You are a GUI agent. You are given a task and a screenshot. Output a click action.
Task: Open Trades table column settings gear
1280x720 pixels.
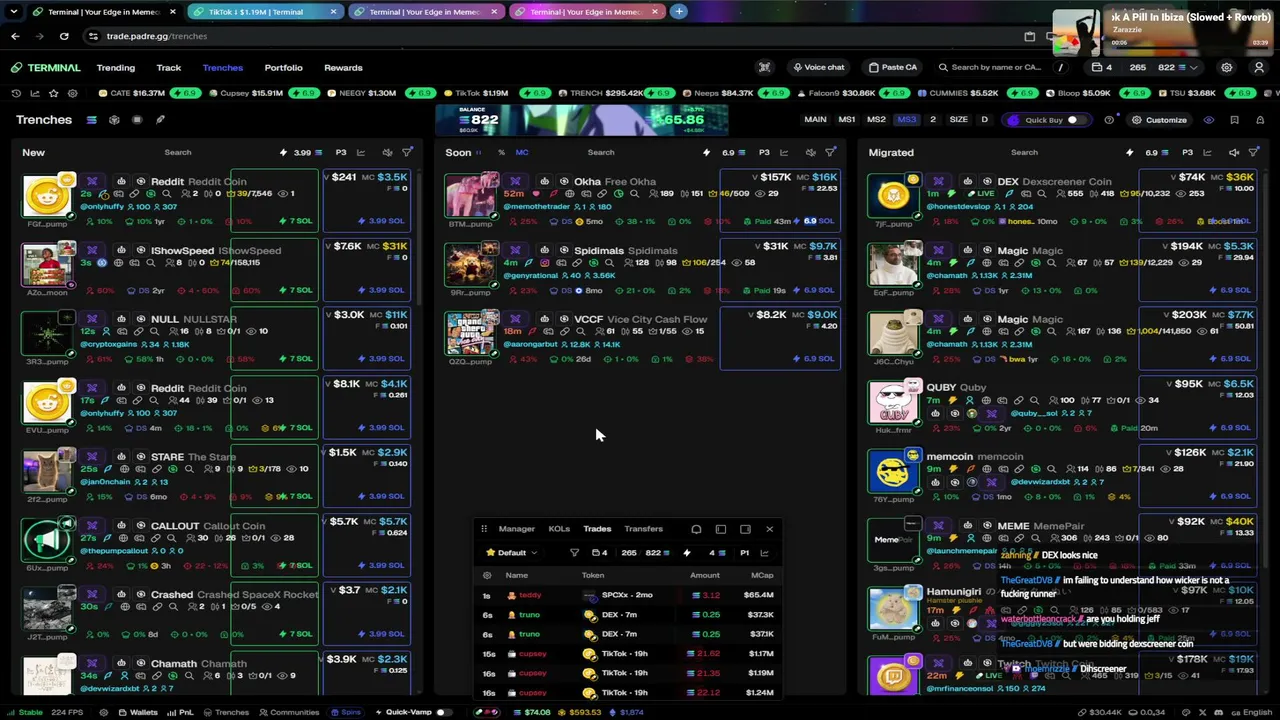(487, 575)
